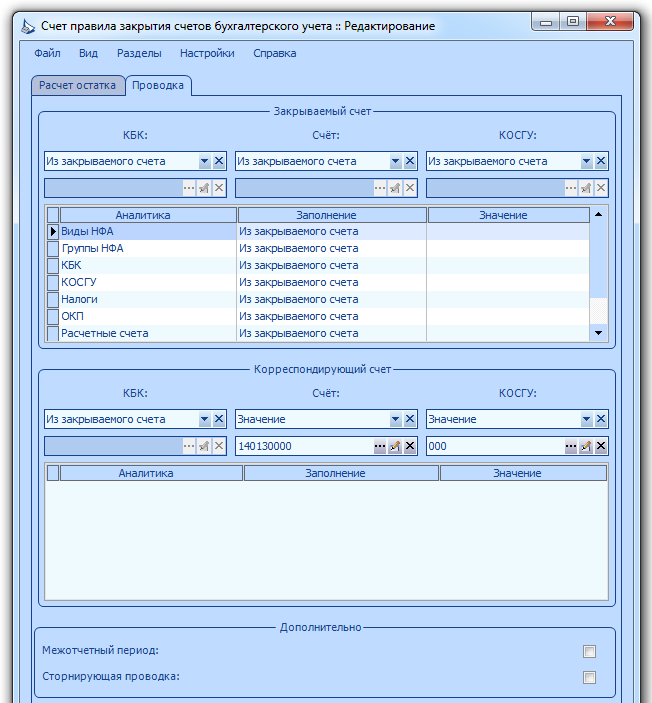Open the Настройки menu
Image resolution: width=652 pixels, height=703 pixels.
point(207,53)
